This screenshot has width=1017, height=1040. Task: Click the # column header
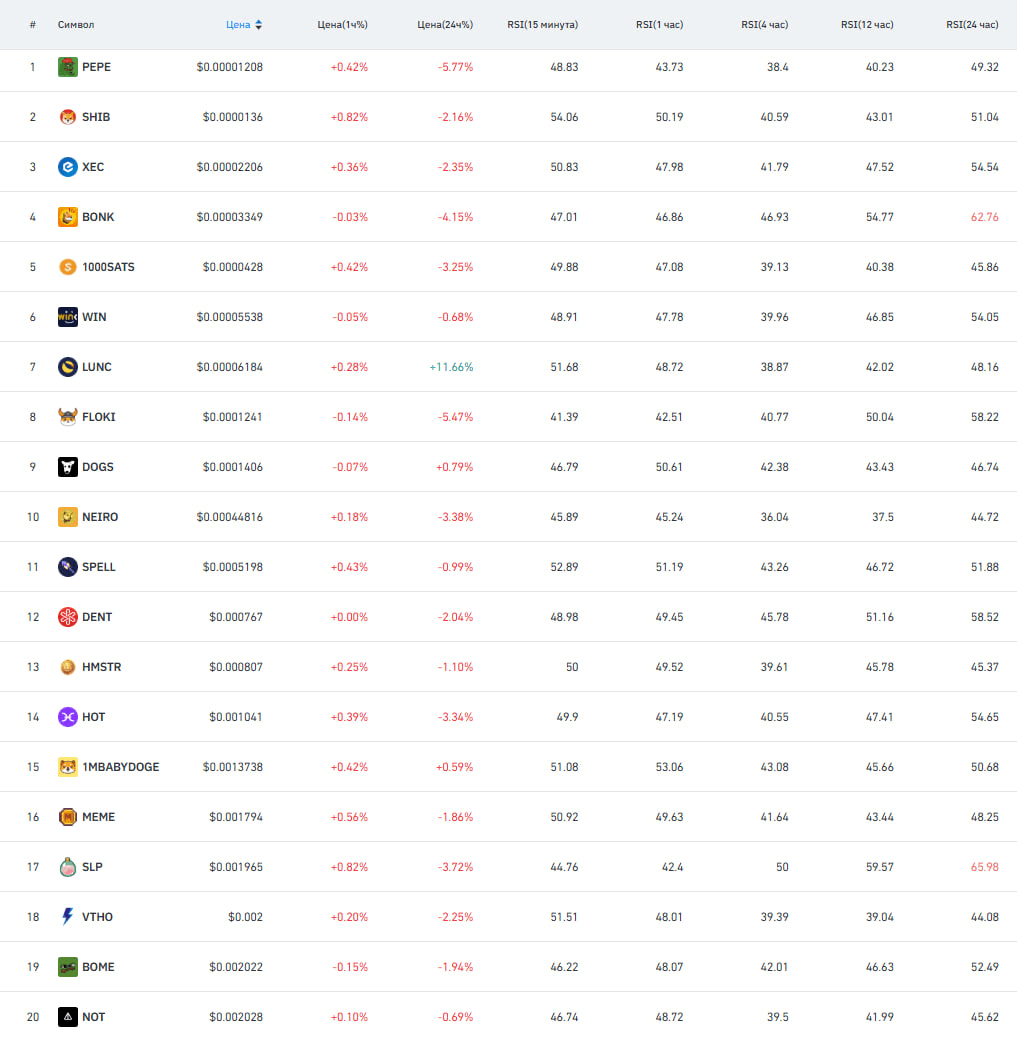[x=33, y=25]
